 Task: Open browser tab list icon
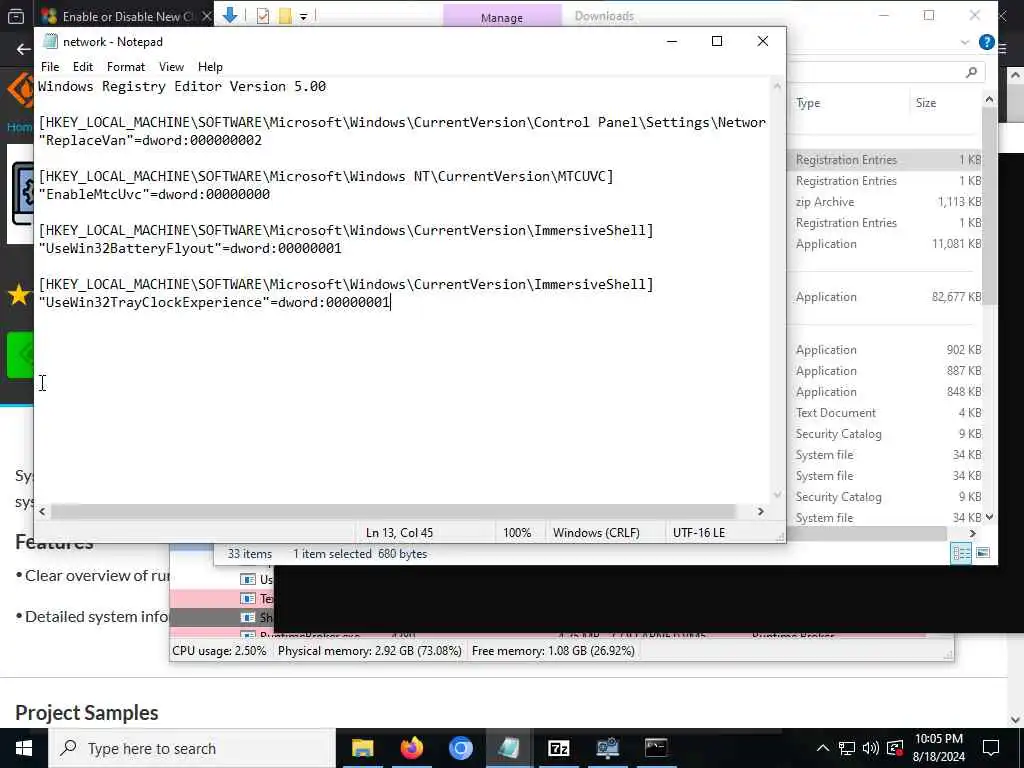[x=16, y=16]
